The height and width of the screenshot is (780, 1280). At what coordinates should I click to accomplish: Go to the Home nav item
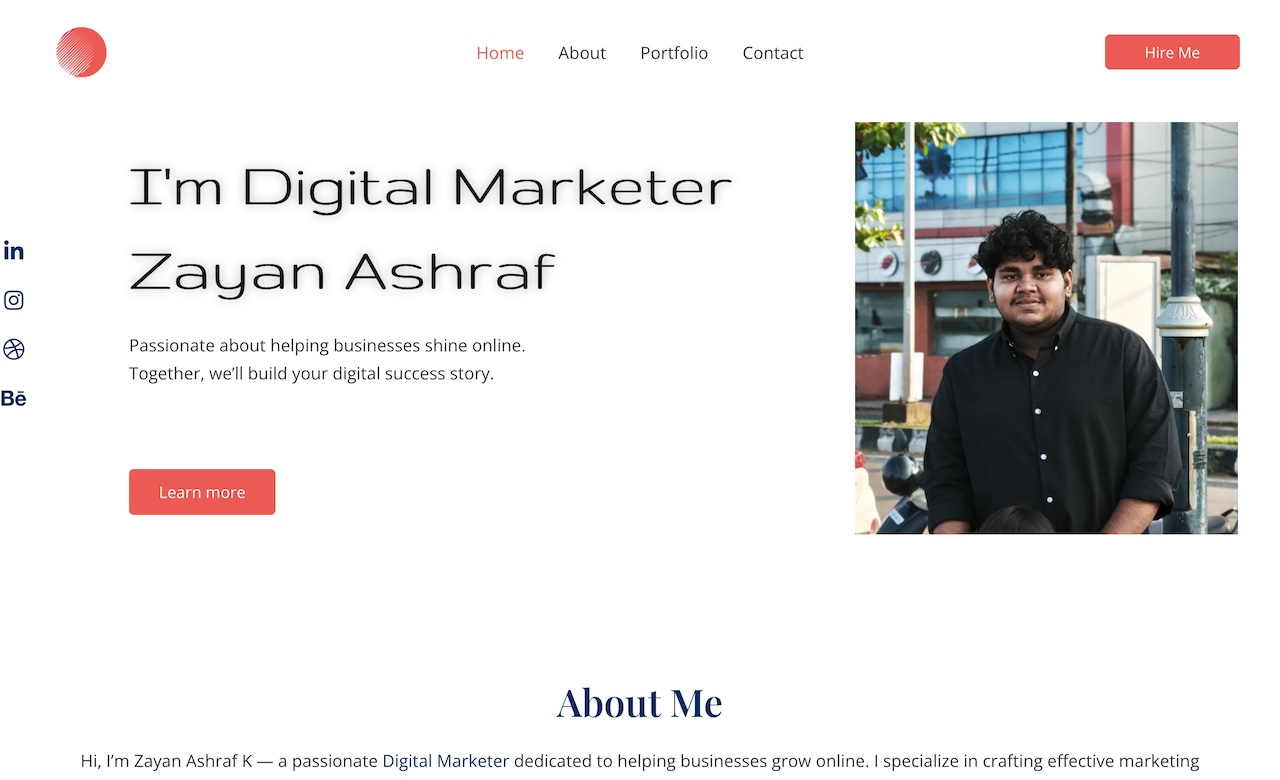coord(500,53)
